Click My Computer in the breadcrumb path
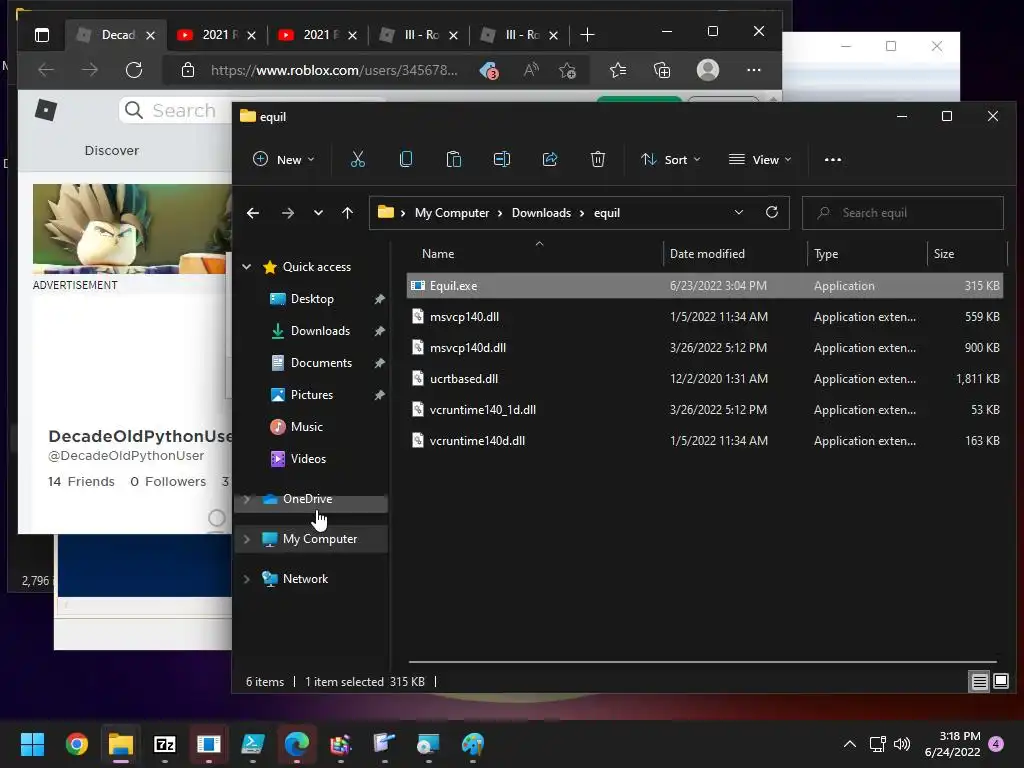 coord(452,213)
